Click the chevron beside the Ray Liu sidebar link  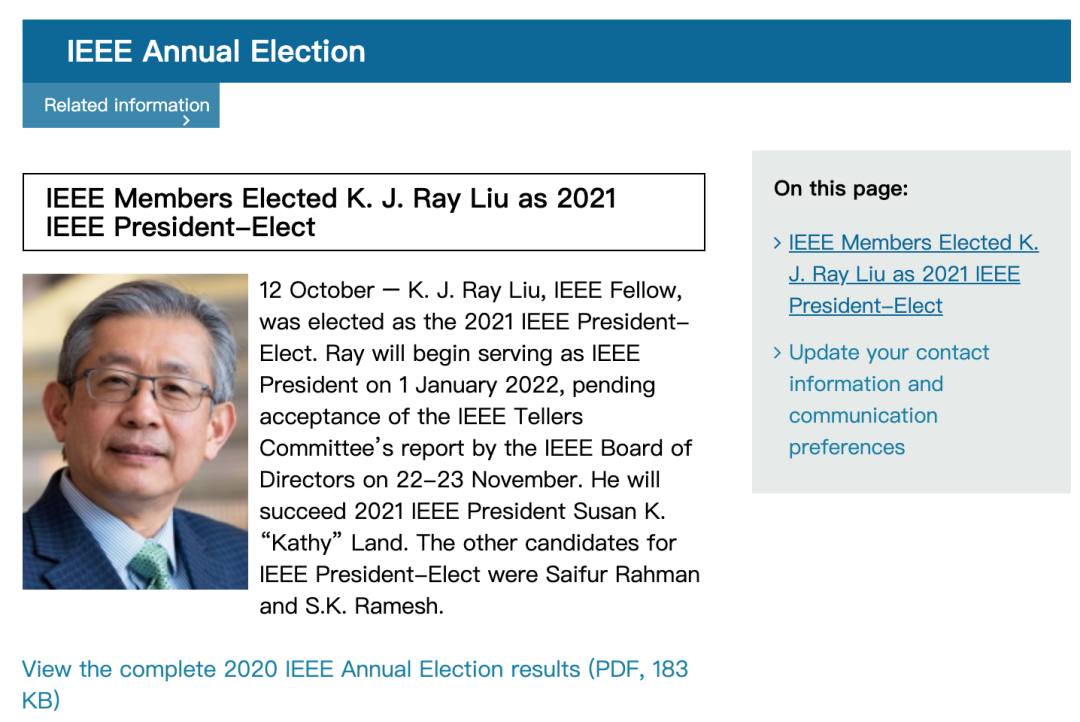pyautogui.click(x=778, y=243)
